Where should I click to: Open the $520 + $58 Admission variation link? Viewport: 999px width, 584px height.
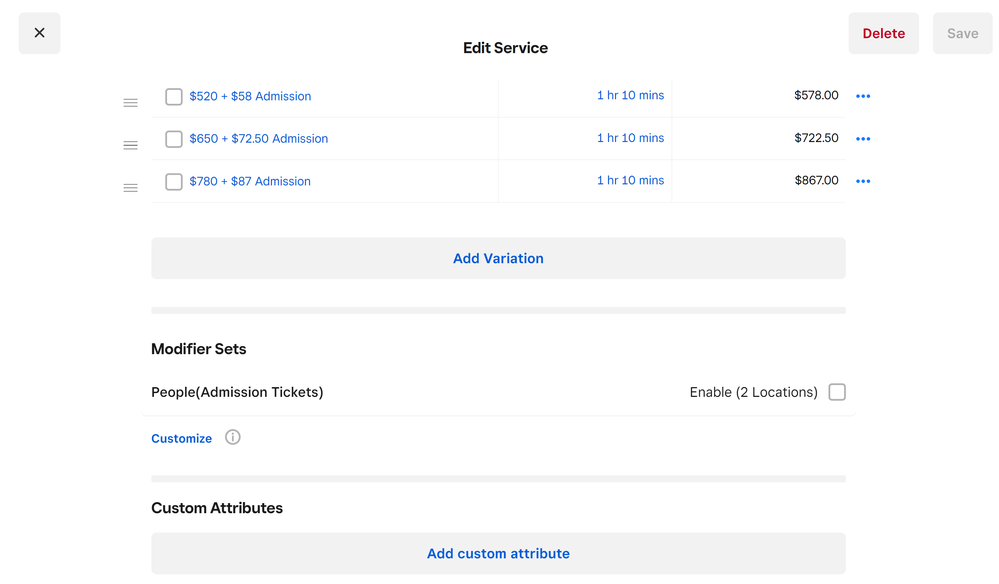[250, 97]
